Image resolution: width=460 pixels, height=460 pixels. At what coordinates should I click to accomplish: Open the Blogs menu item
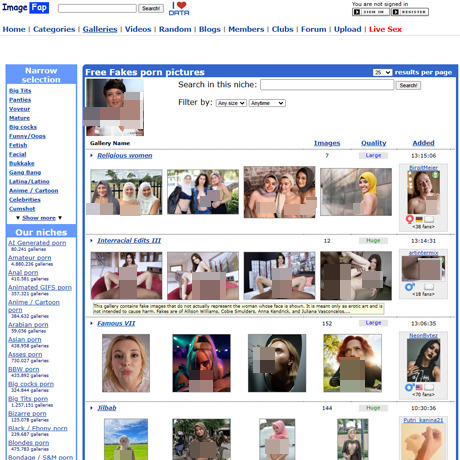[210, 29]
